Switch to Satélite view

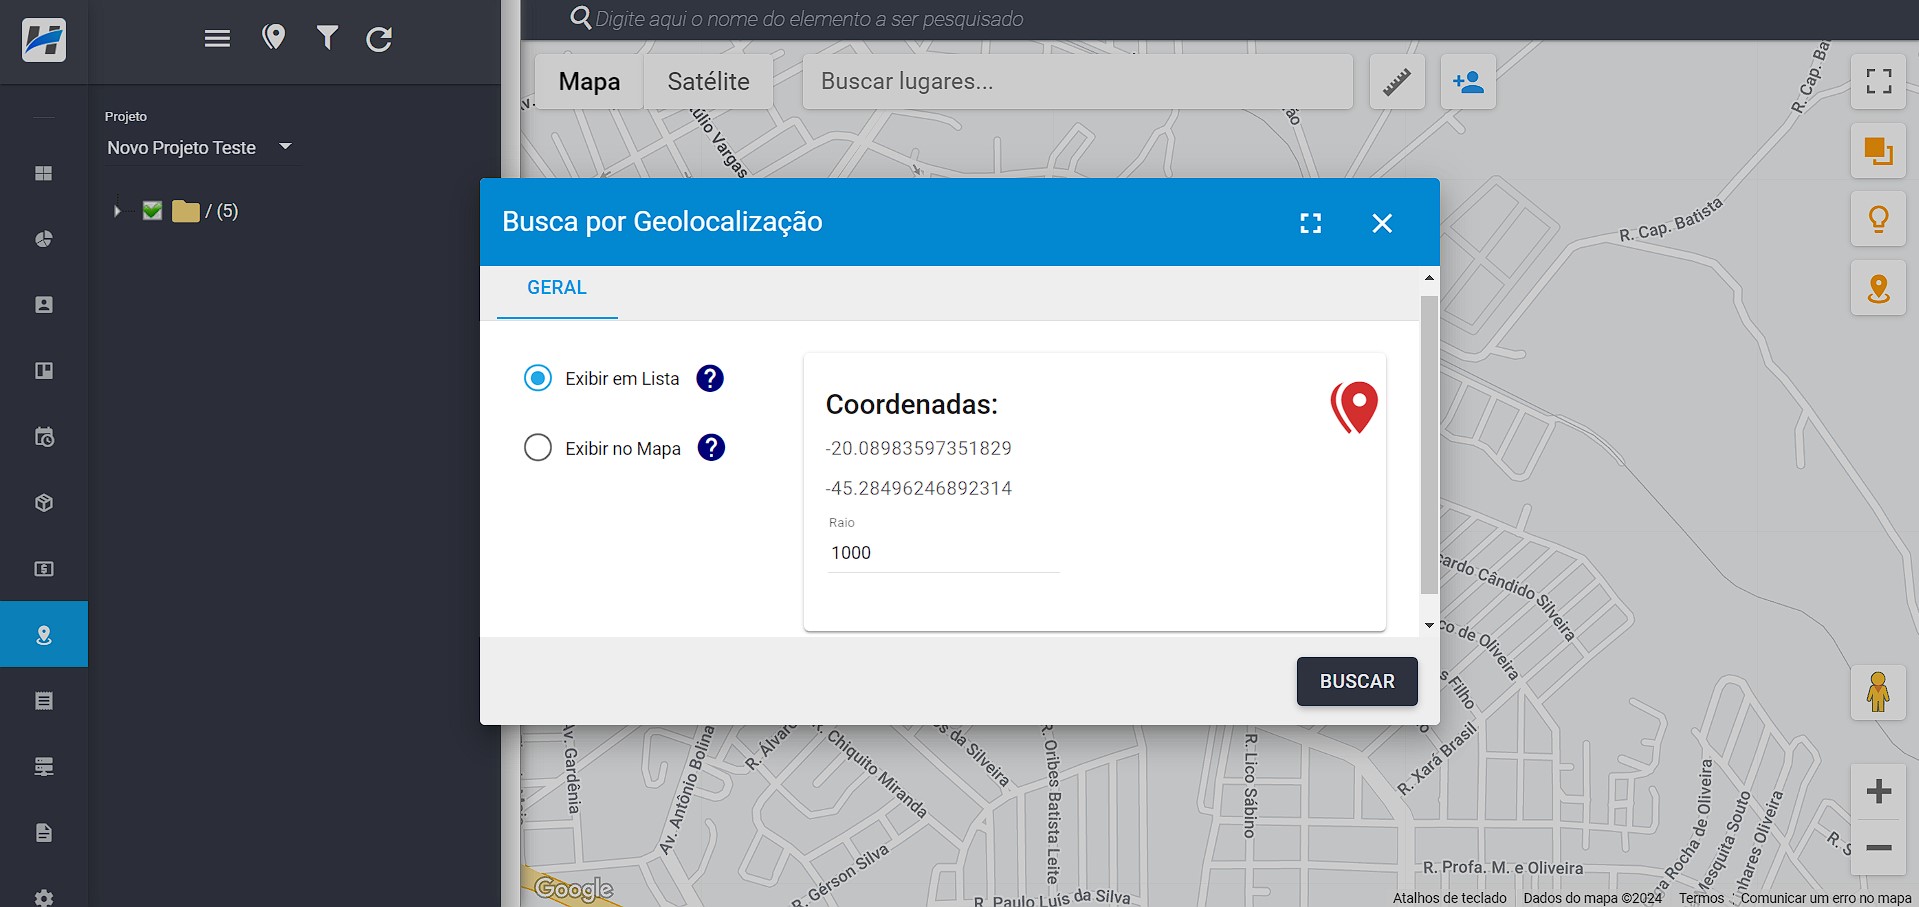point(708,82)
